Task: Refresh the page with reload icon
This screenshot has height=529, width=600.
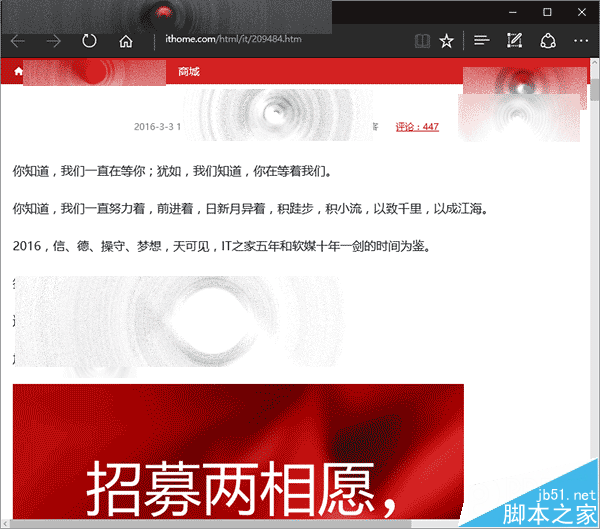Action: (89, 41)
